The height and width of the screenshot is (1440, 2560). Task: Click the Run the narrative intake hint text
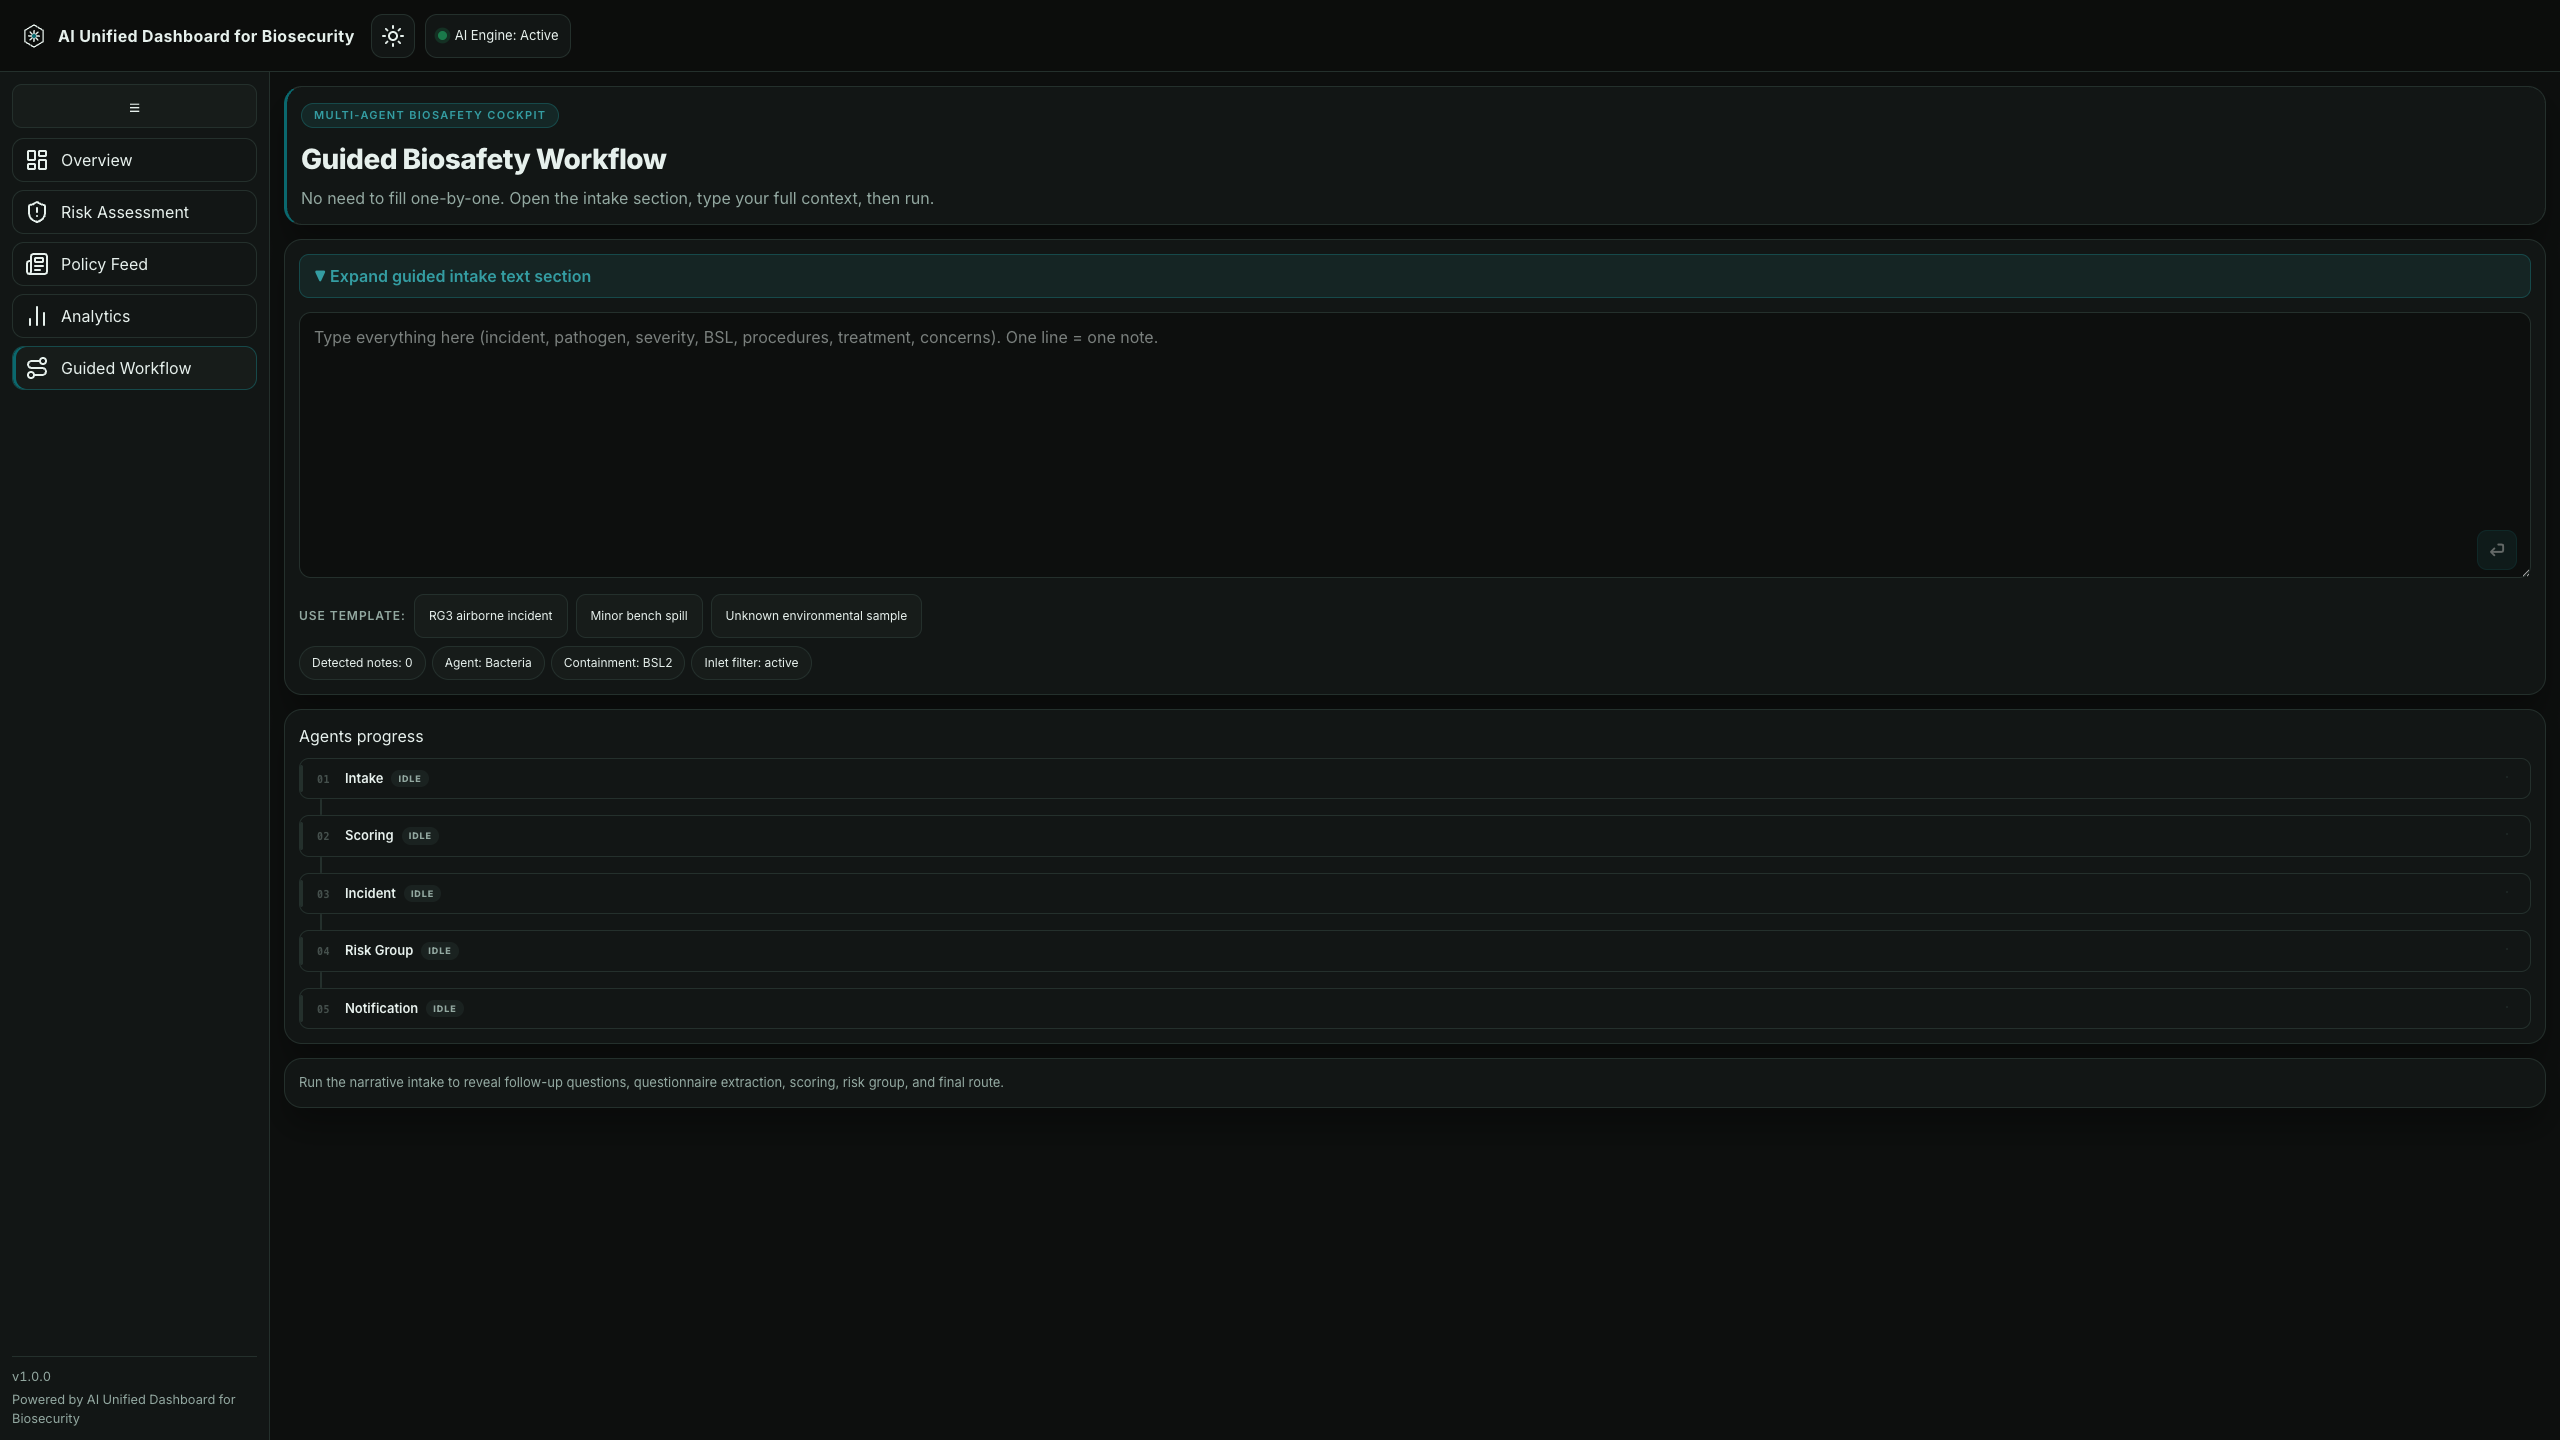[651, 1083]
